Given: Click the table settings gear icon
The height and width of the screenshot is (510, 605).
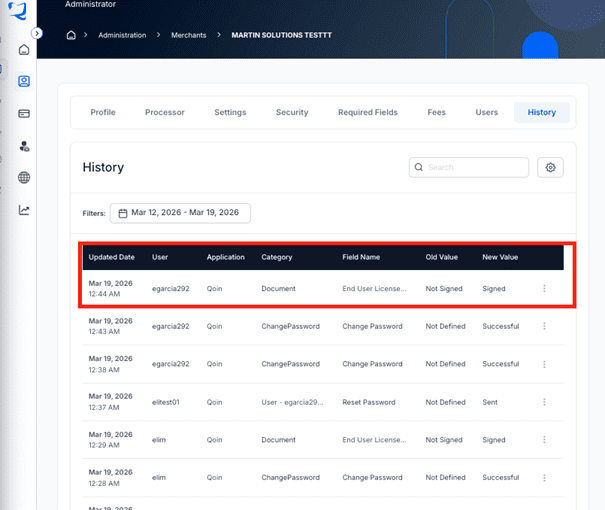Looking at the screenshot, I should point(550,167).
